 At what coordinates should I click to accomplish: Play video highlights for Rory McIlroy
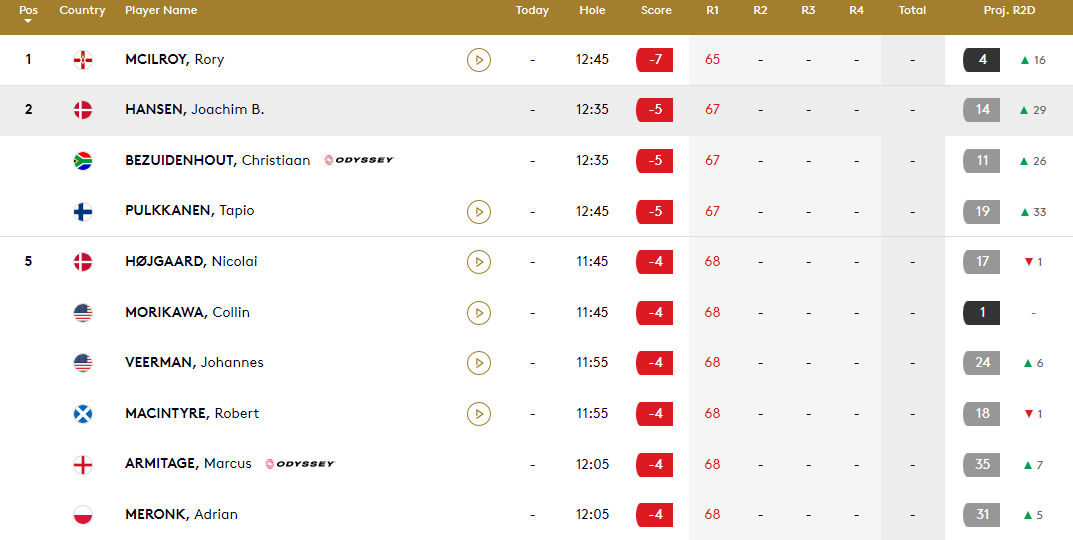(x=479, y=60)
